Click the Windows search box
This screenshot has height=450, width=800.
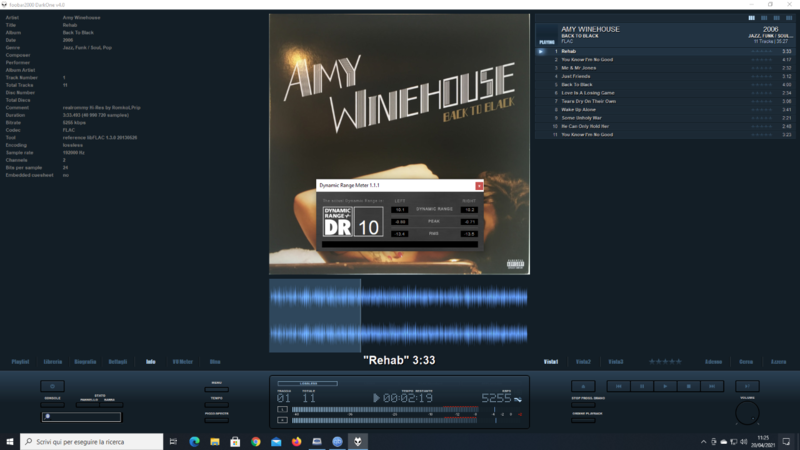pyautogui.click(x=90, y=441)
